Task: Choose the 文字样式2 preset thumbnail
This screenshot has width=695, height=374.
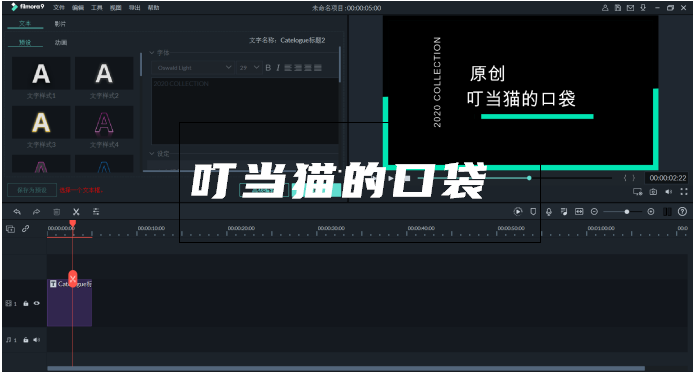Action: click(x=104, y=74)
